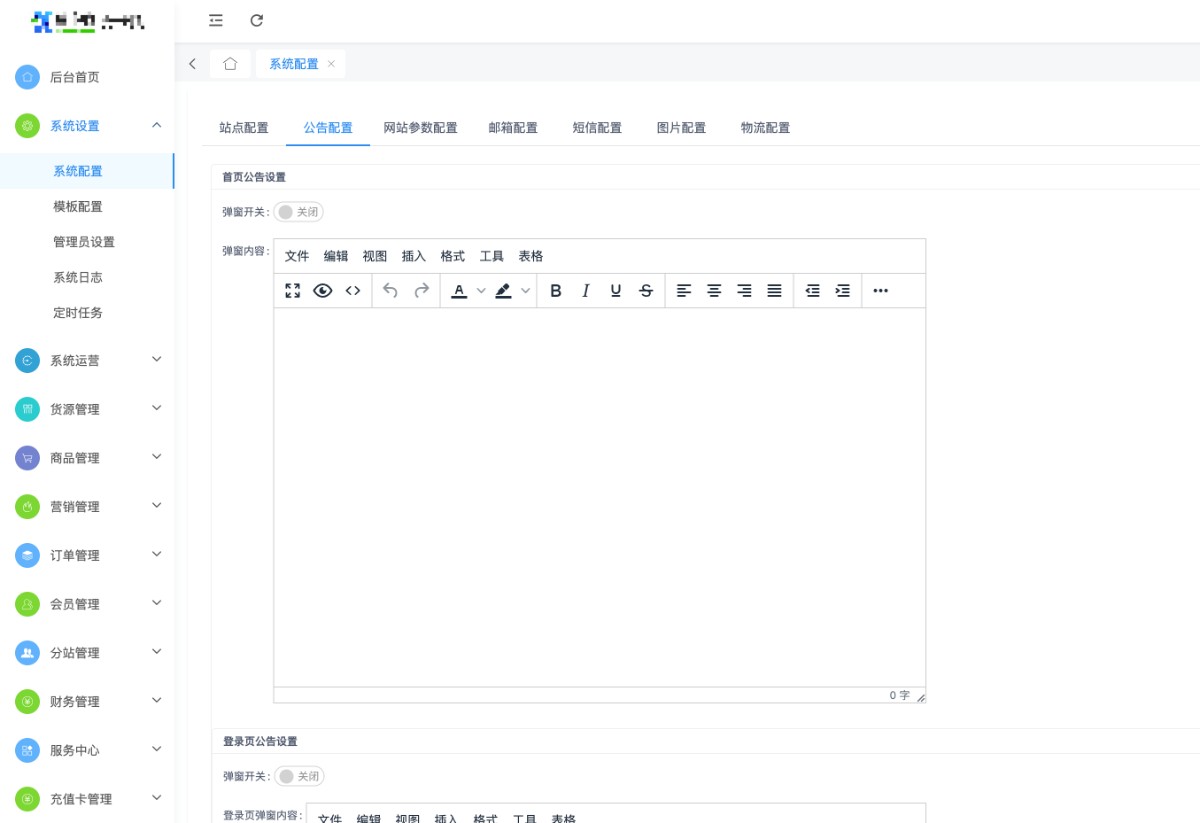Center align text in editor toolbar

[714, 291]
